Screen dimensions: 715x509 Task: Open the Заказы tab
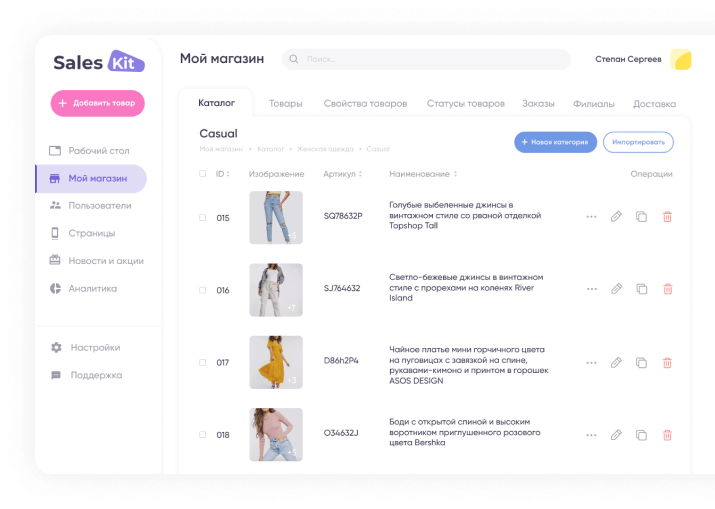pos(538,104)
